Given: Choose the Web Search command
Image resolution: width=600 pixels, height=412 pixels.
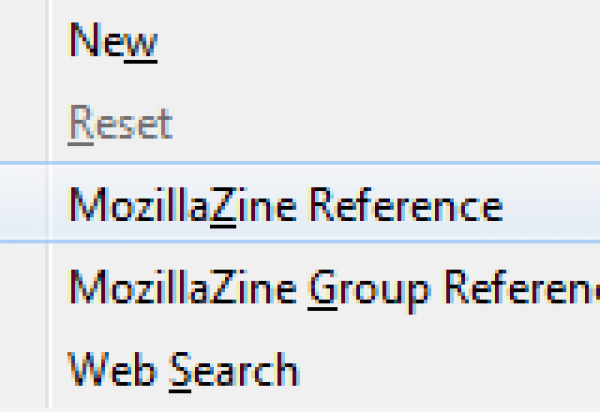Looking at the screenshot, I should [x=182, y=369].
